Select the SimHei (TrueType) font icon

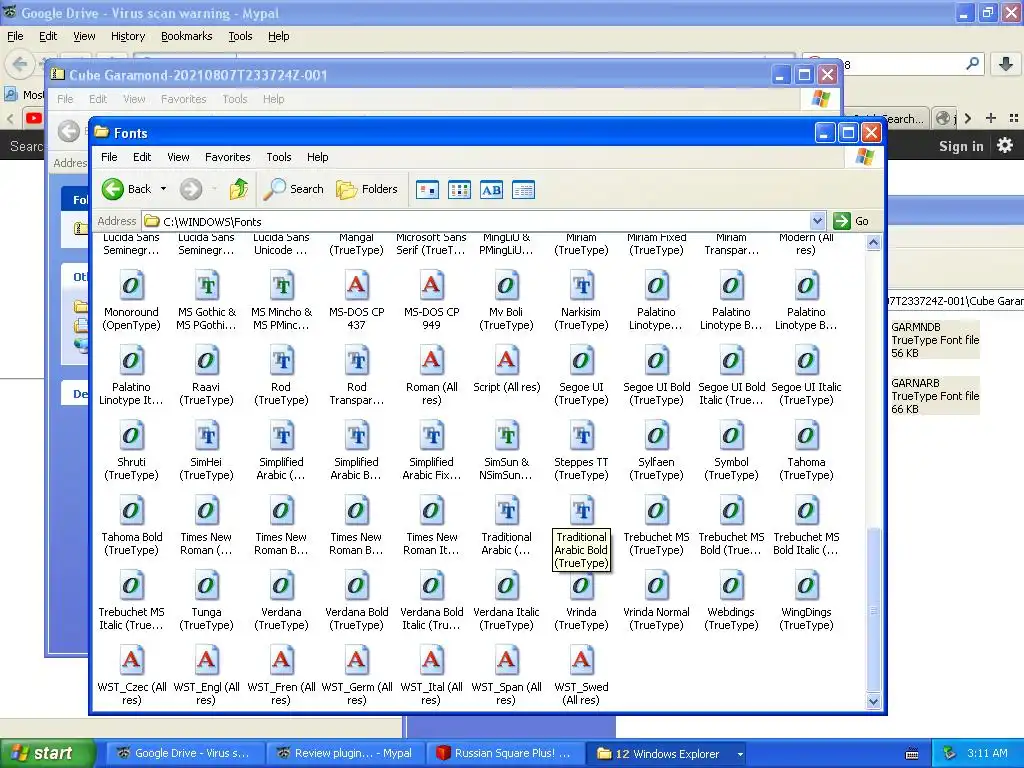[206, 436]
